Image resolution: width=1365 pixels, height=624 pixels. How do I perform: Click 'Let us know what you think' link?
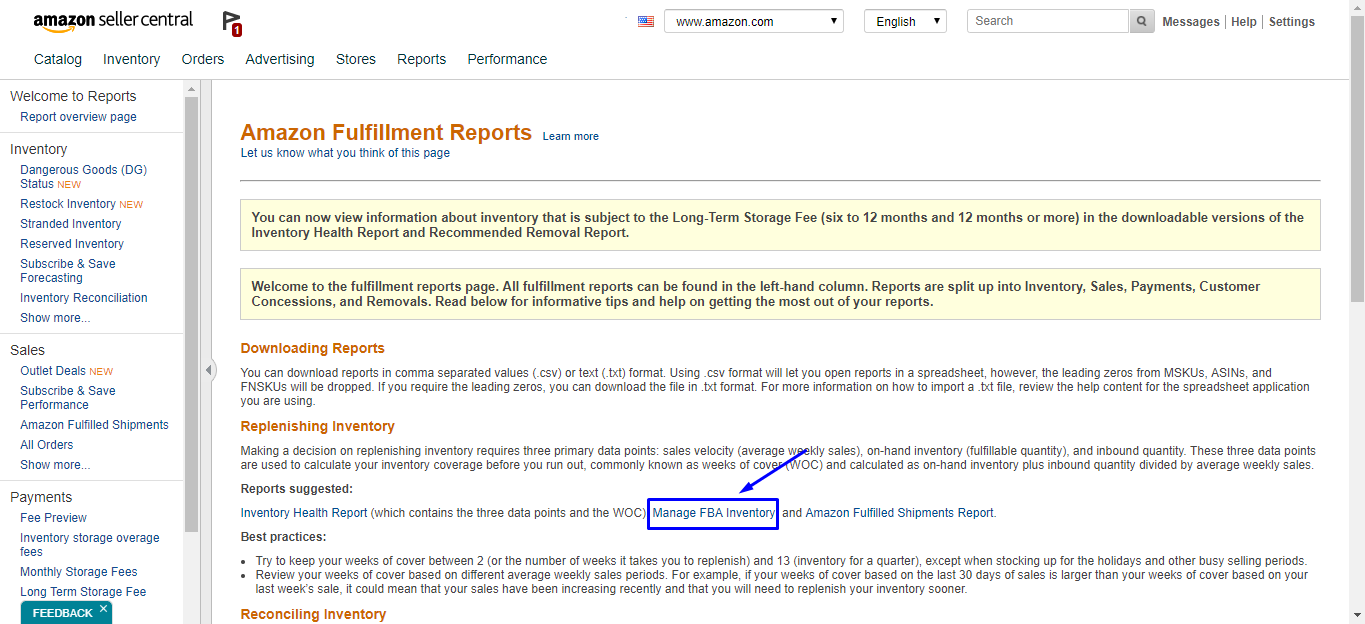[345, 153]
